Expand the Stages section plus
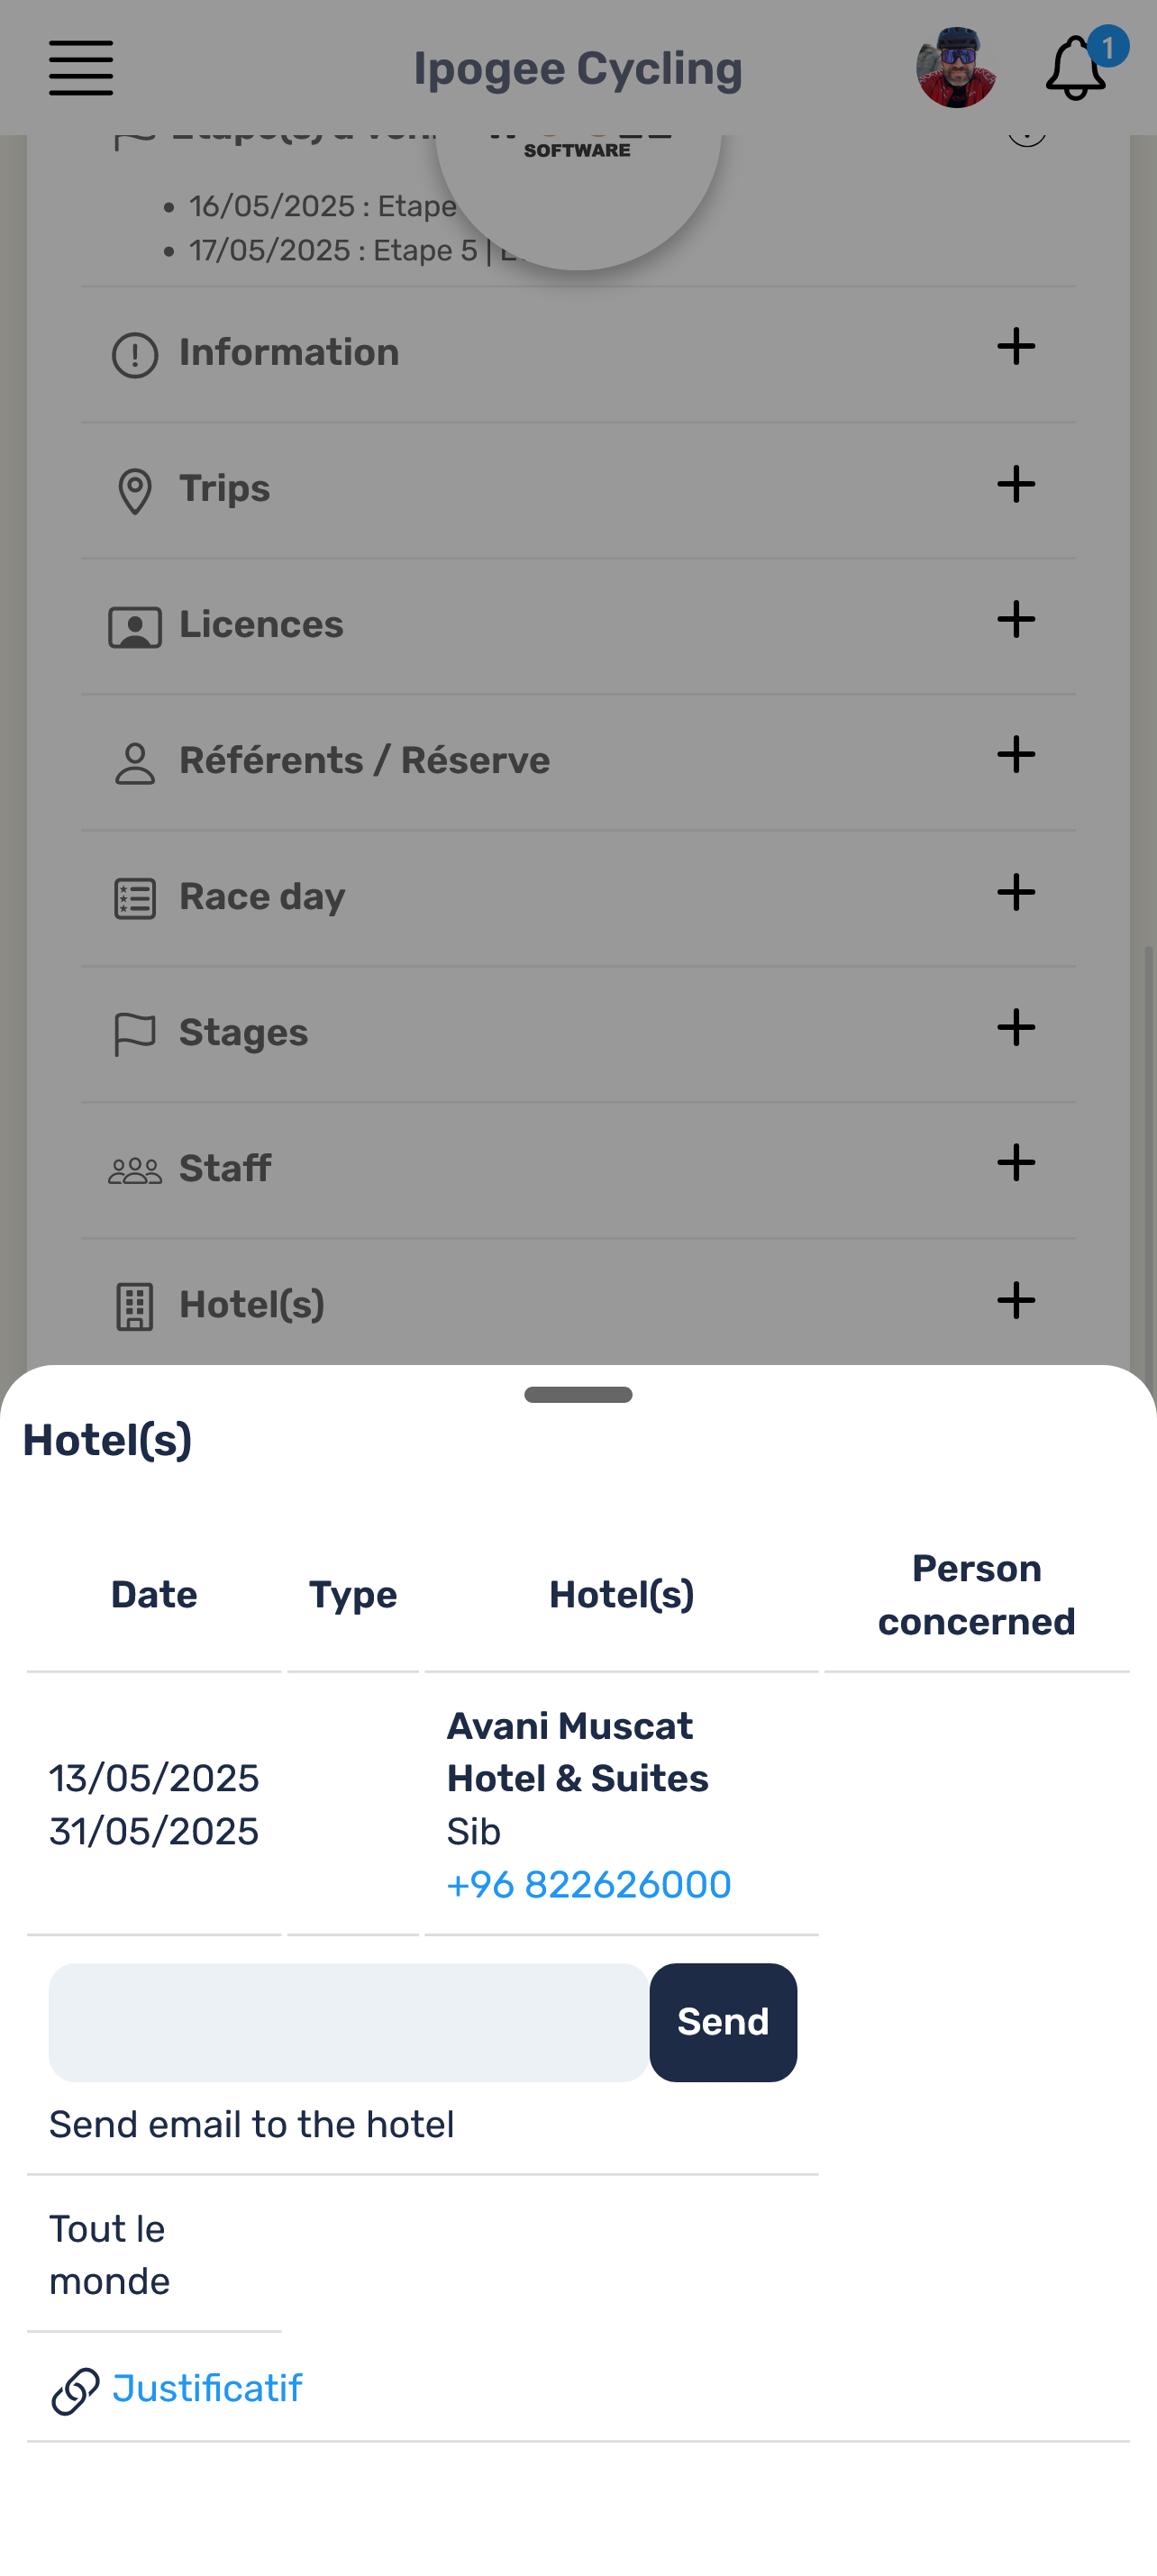Screen dimensions: 1157x2576 [x=1016, y=1027]
